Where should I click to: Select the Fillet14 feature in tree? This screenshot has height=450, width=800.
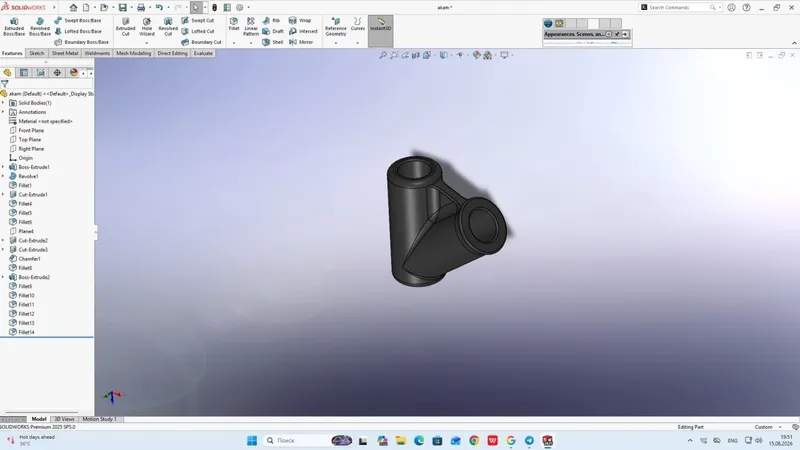pos(27,332)
